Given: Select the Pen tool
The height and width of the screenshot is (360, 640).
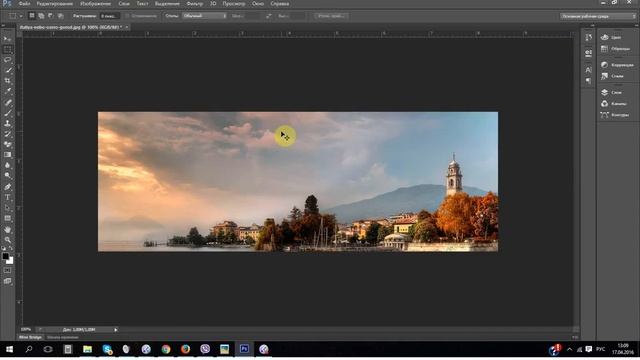Looking at the screenshot, I should coord(7,187).
